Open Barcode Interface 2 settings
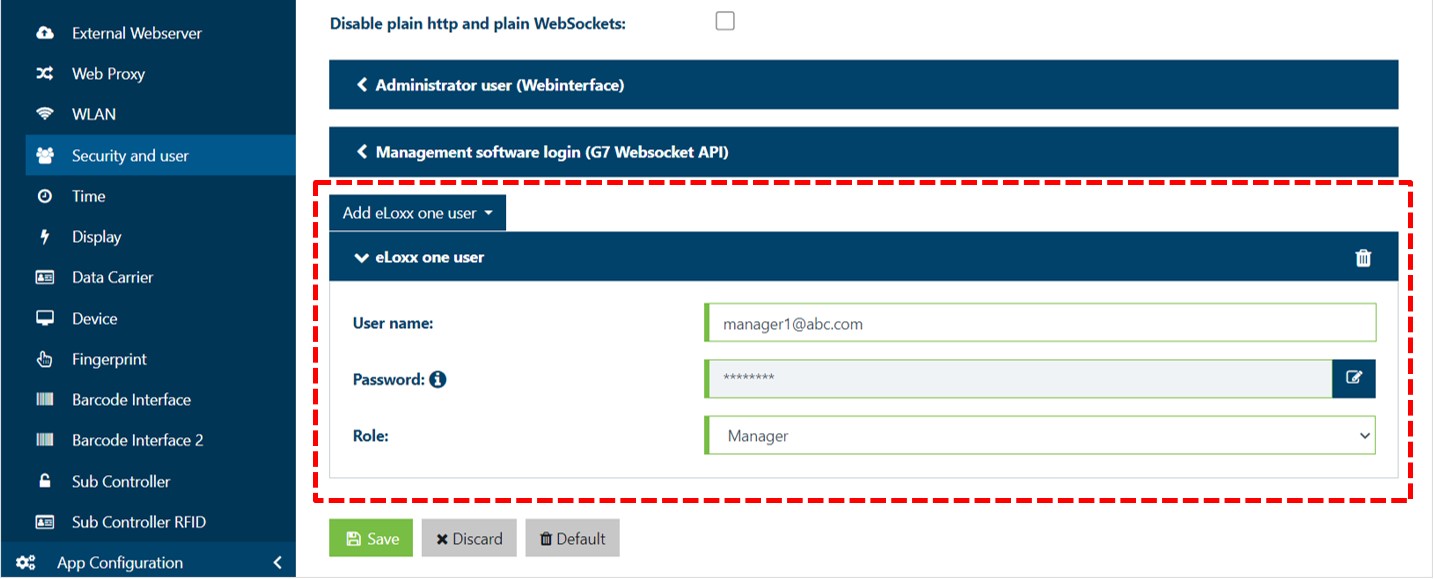The height and width of the screenshot is (579, 1434). [x=137, y=440]
